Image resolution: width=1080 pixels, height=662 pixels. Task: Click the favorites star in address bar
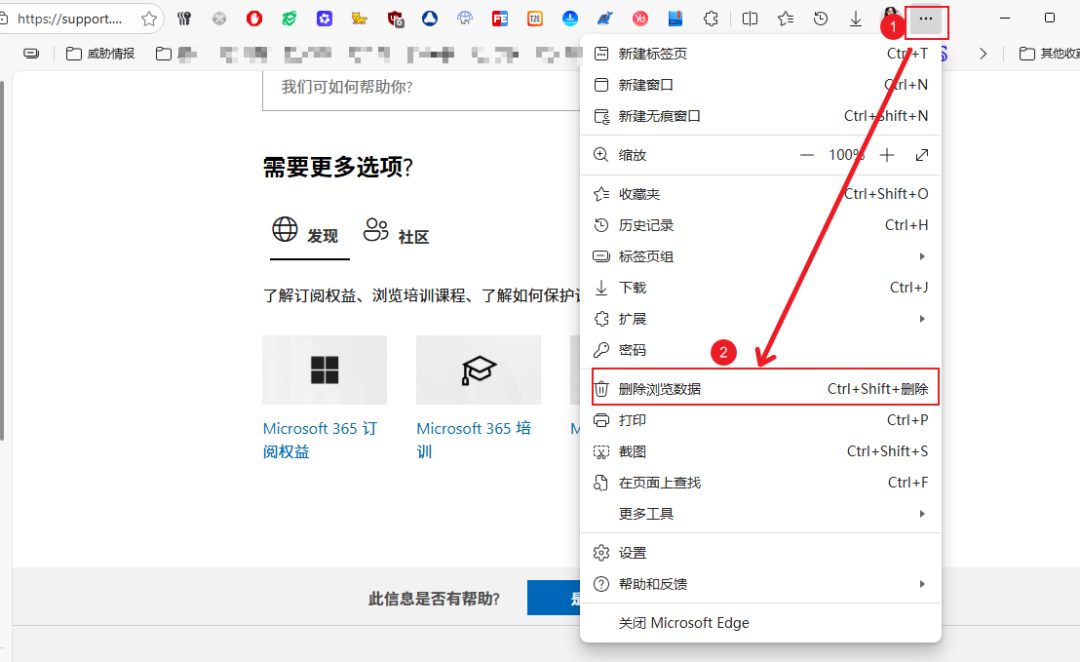(x=149, y=19)
